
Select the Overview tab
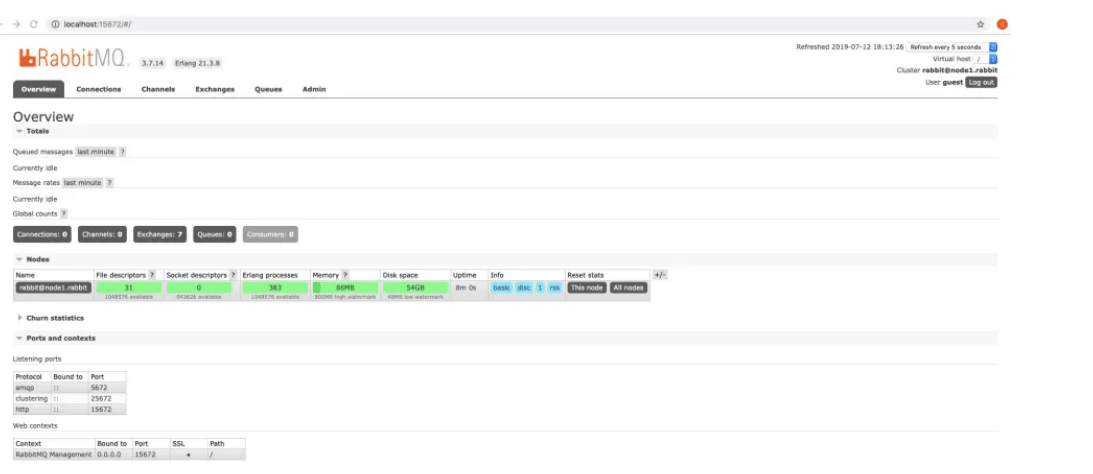point(38,89)
